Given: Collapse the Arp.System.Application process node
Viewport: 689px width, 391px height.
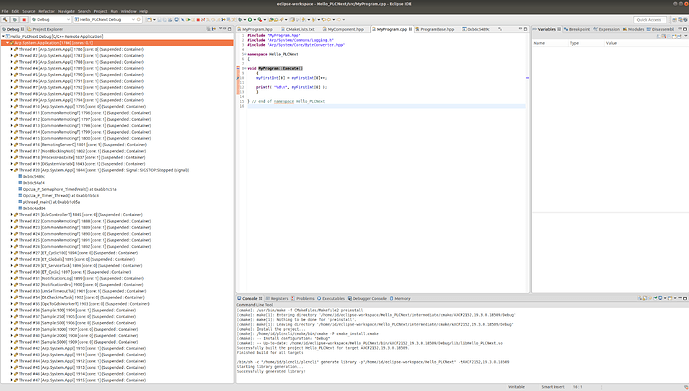Looking at the screenshot, I should point(7,43).
